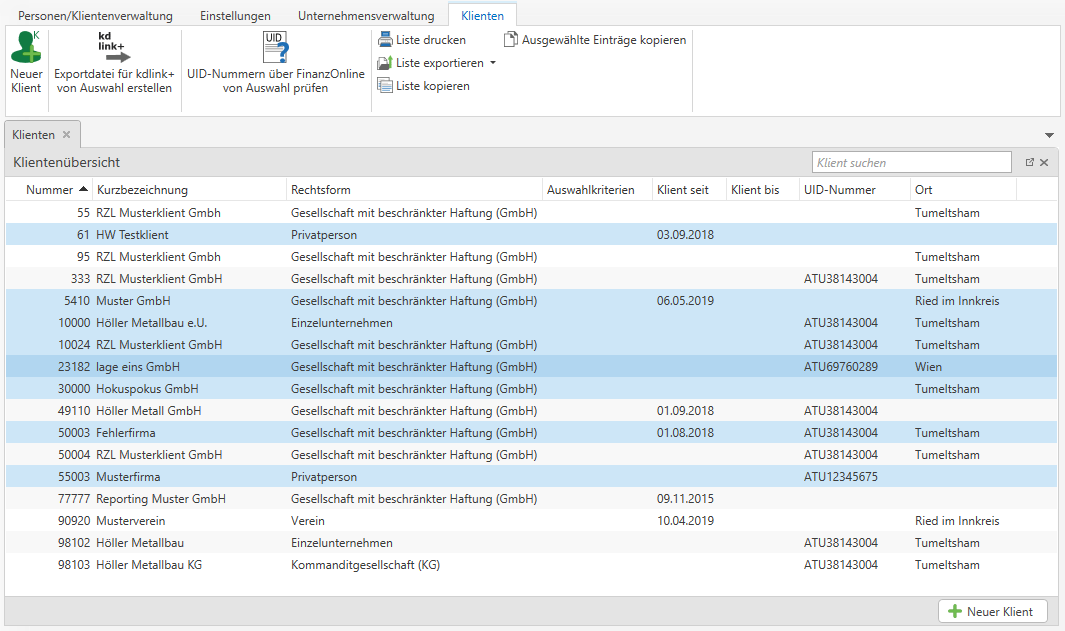Open the tab list dropdown arrow
This screenshot has height=631, width=1065.
coord(1049,135)
